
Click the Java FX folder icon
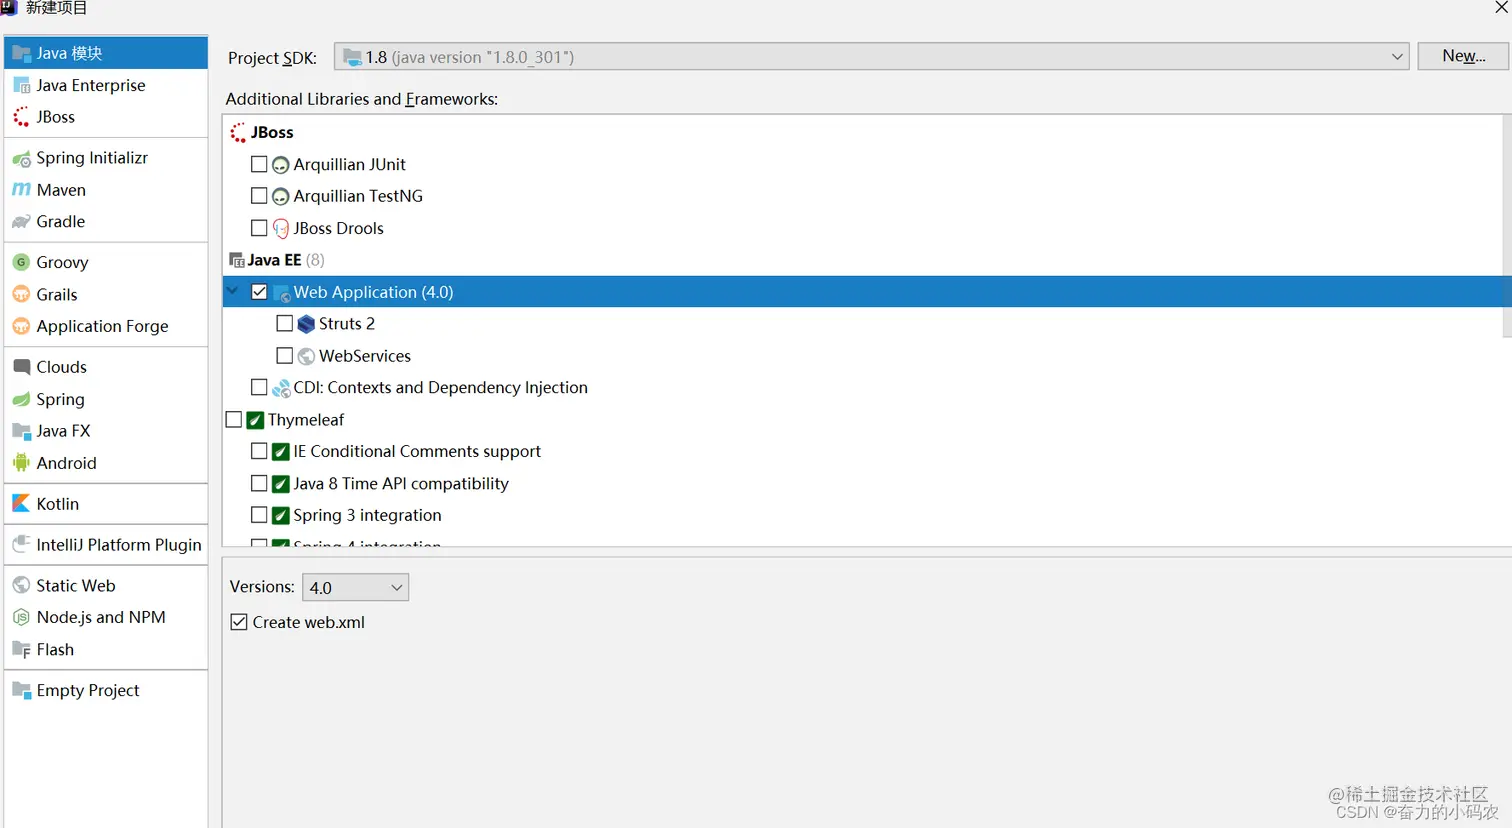(21, 431)
